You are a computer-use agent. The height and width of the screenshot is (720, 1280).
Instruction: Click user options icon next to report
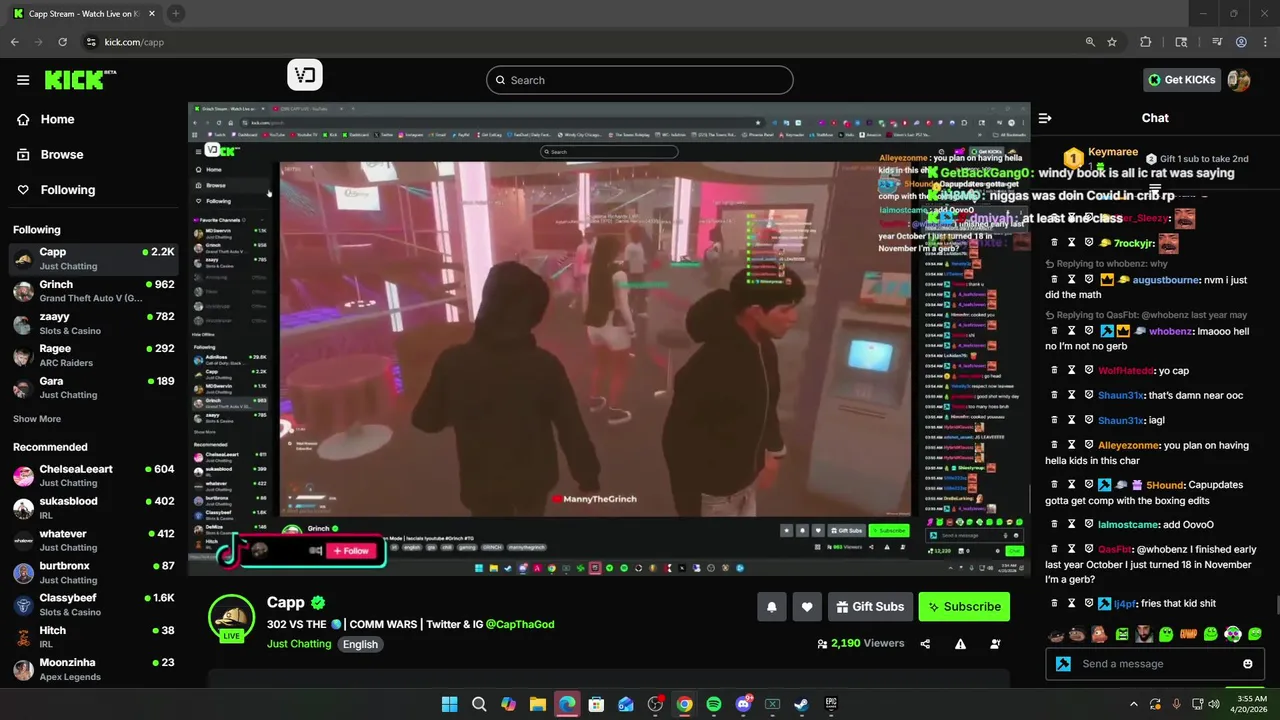(995, 644)
